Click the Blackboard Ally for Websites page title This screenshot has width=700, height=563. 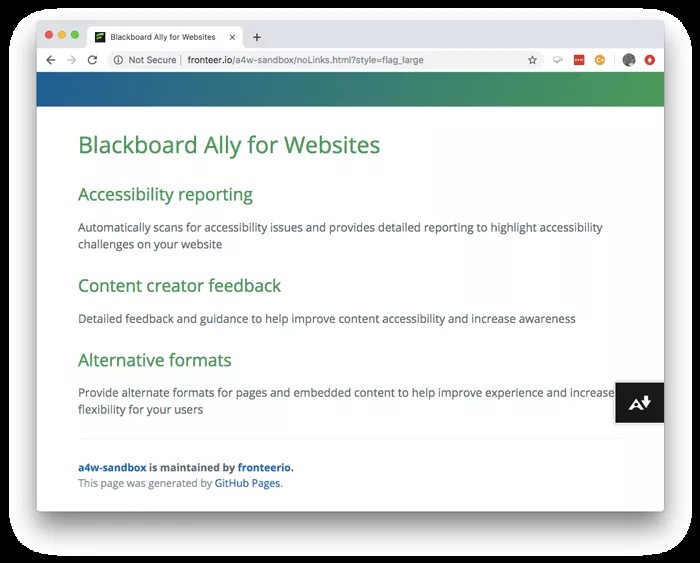229,145
